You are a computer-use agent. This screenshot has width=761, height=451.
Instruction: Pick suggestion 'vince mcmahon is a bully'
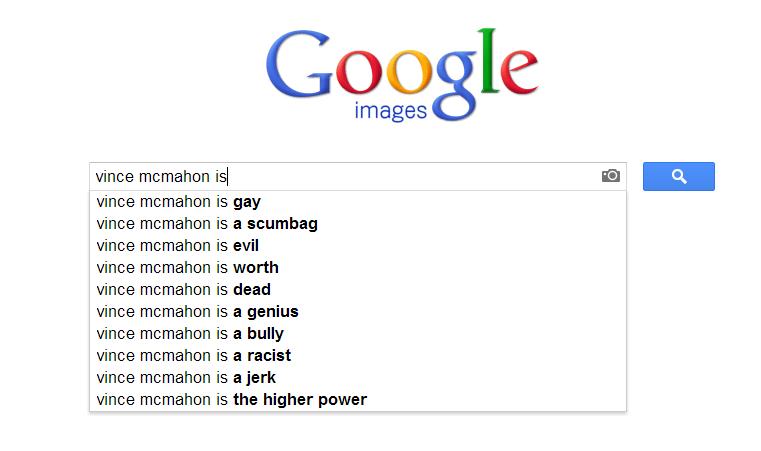(x=358, y=334)
